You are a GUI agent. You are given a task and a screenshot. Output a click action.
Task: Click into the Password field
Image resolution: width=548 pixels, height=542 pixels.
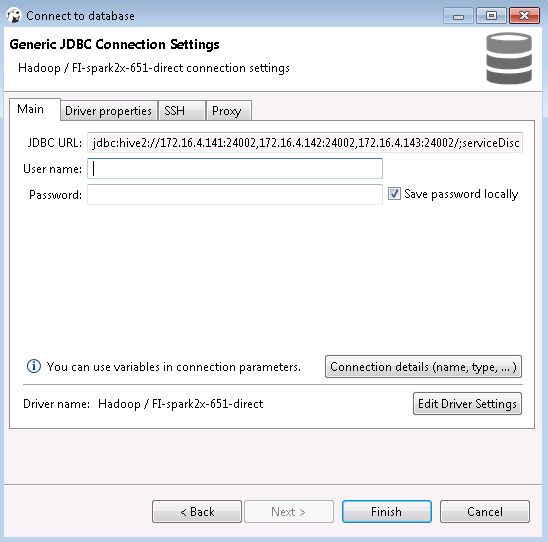235,194
